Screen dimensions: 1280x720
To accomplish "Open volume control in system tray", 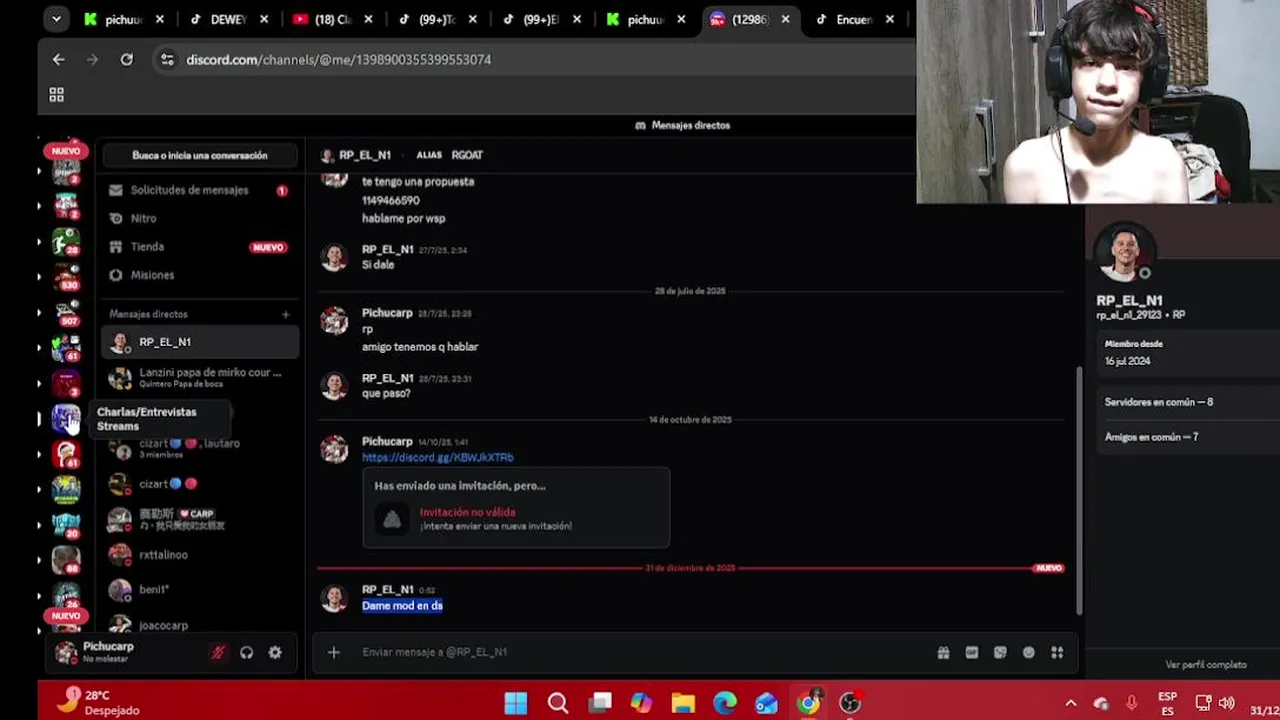I will [x=1227, y=703].
